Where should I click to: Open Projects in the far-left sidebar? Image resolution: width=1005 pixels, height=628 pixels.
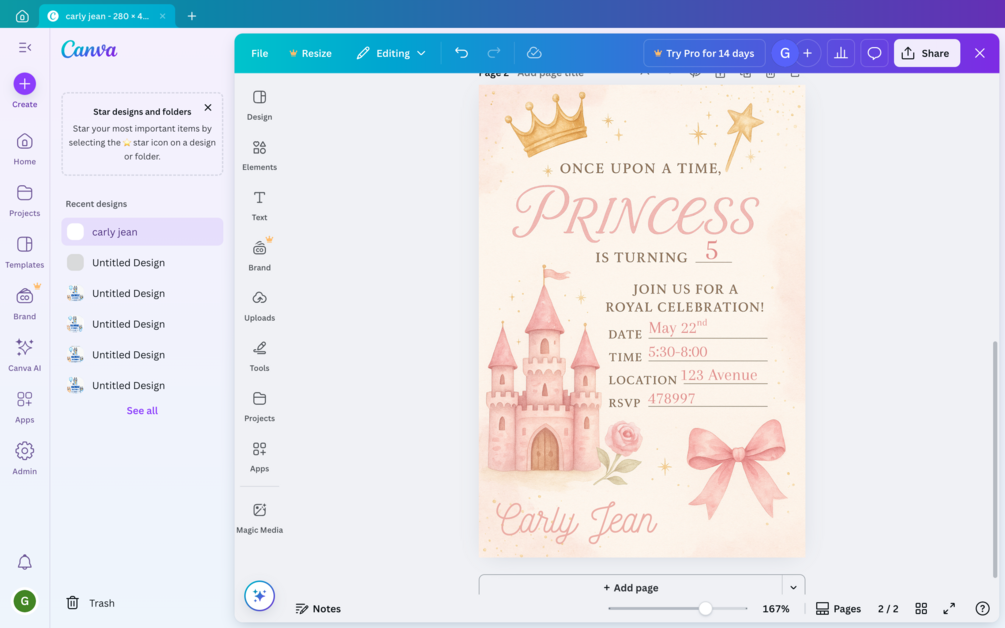point(24,201)
